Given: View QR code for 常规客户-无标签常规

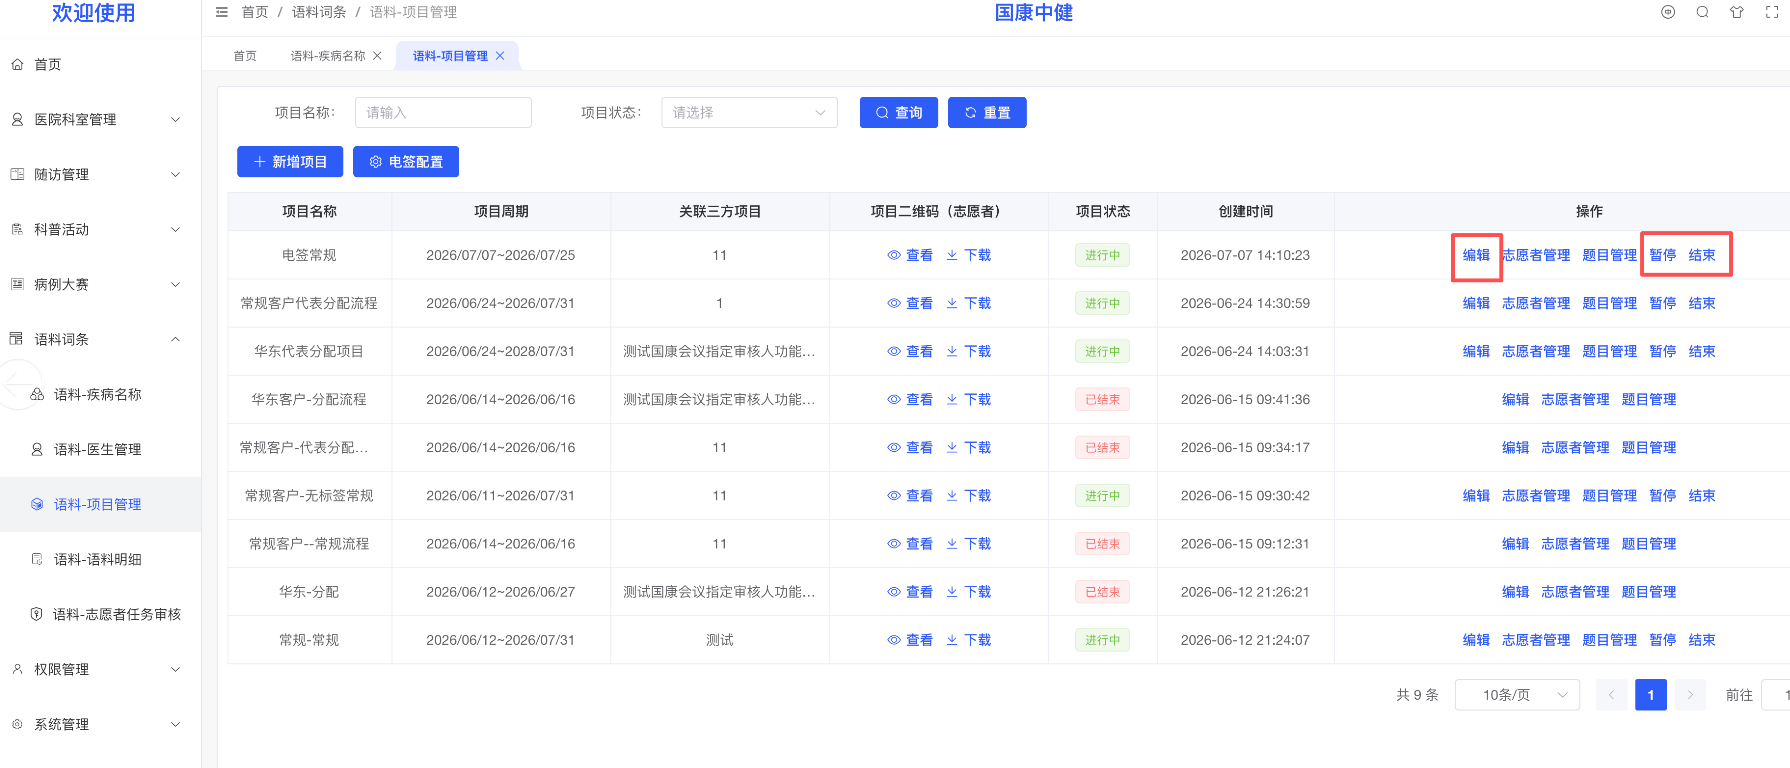Looking at the screenshot, I should 910,495.
